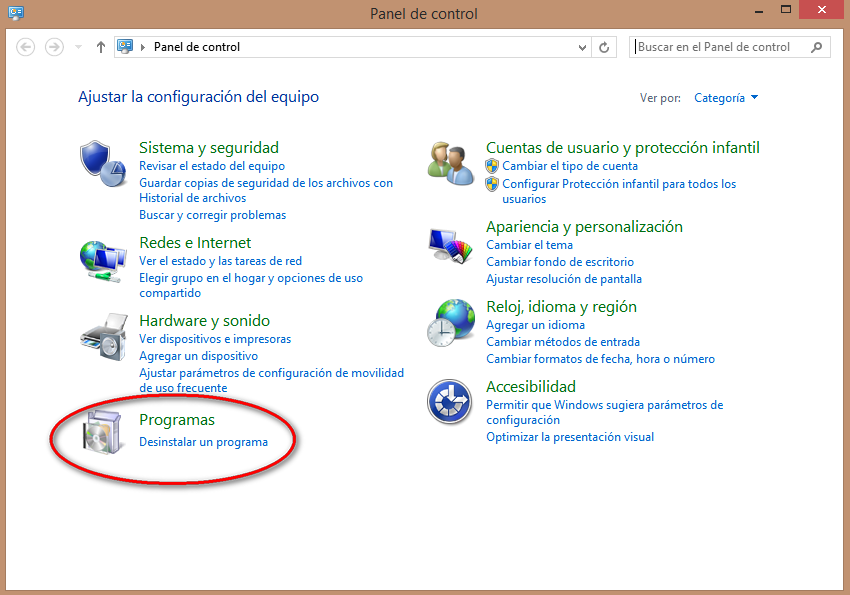Screen dimensions: 850x595
Task: Open Revisar el estado del equipo
Action: coord(212,166)
